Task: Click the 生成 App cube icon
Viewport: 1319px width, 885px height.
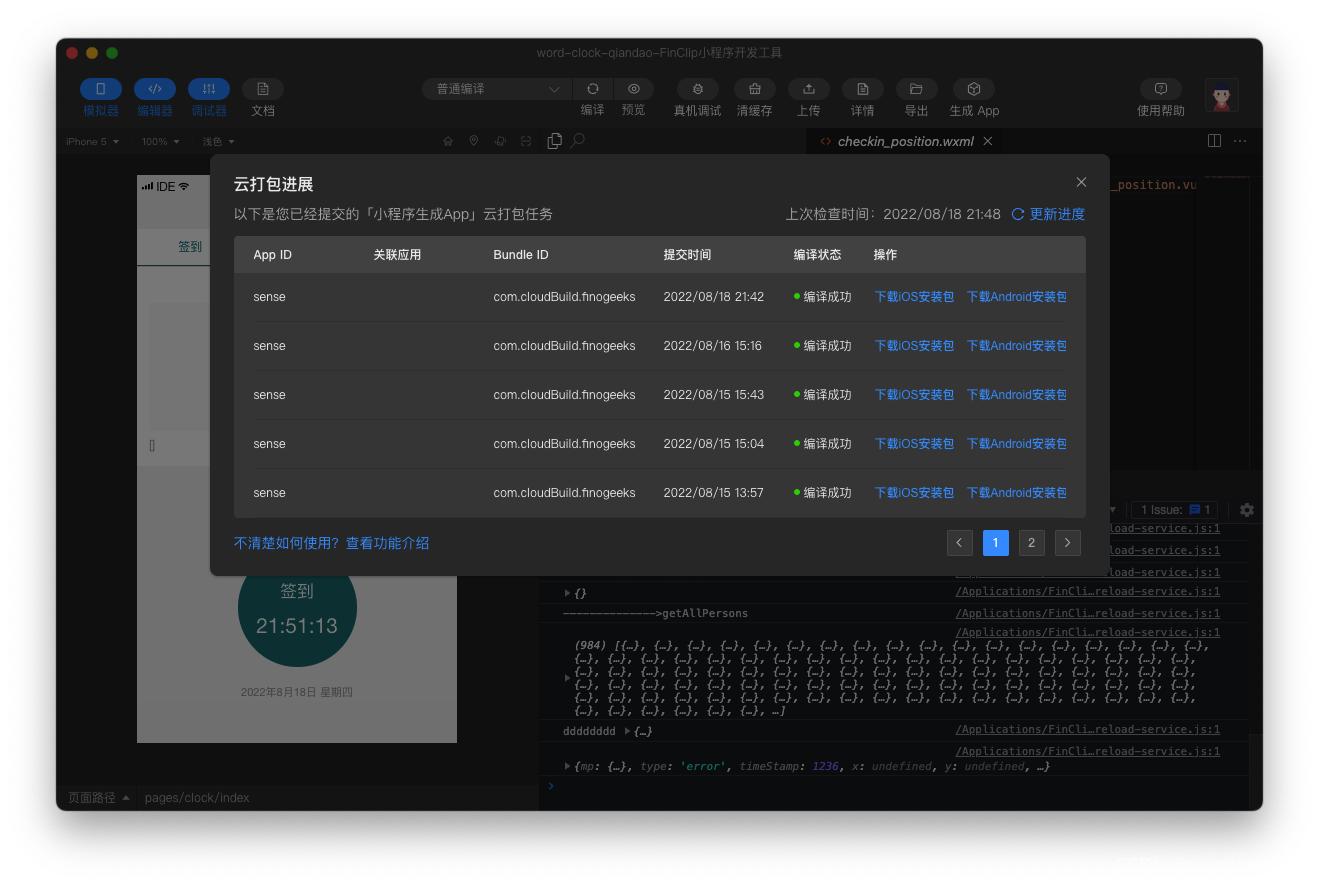Action: coord(974,89)
